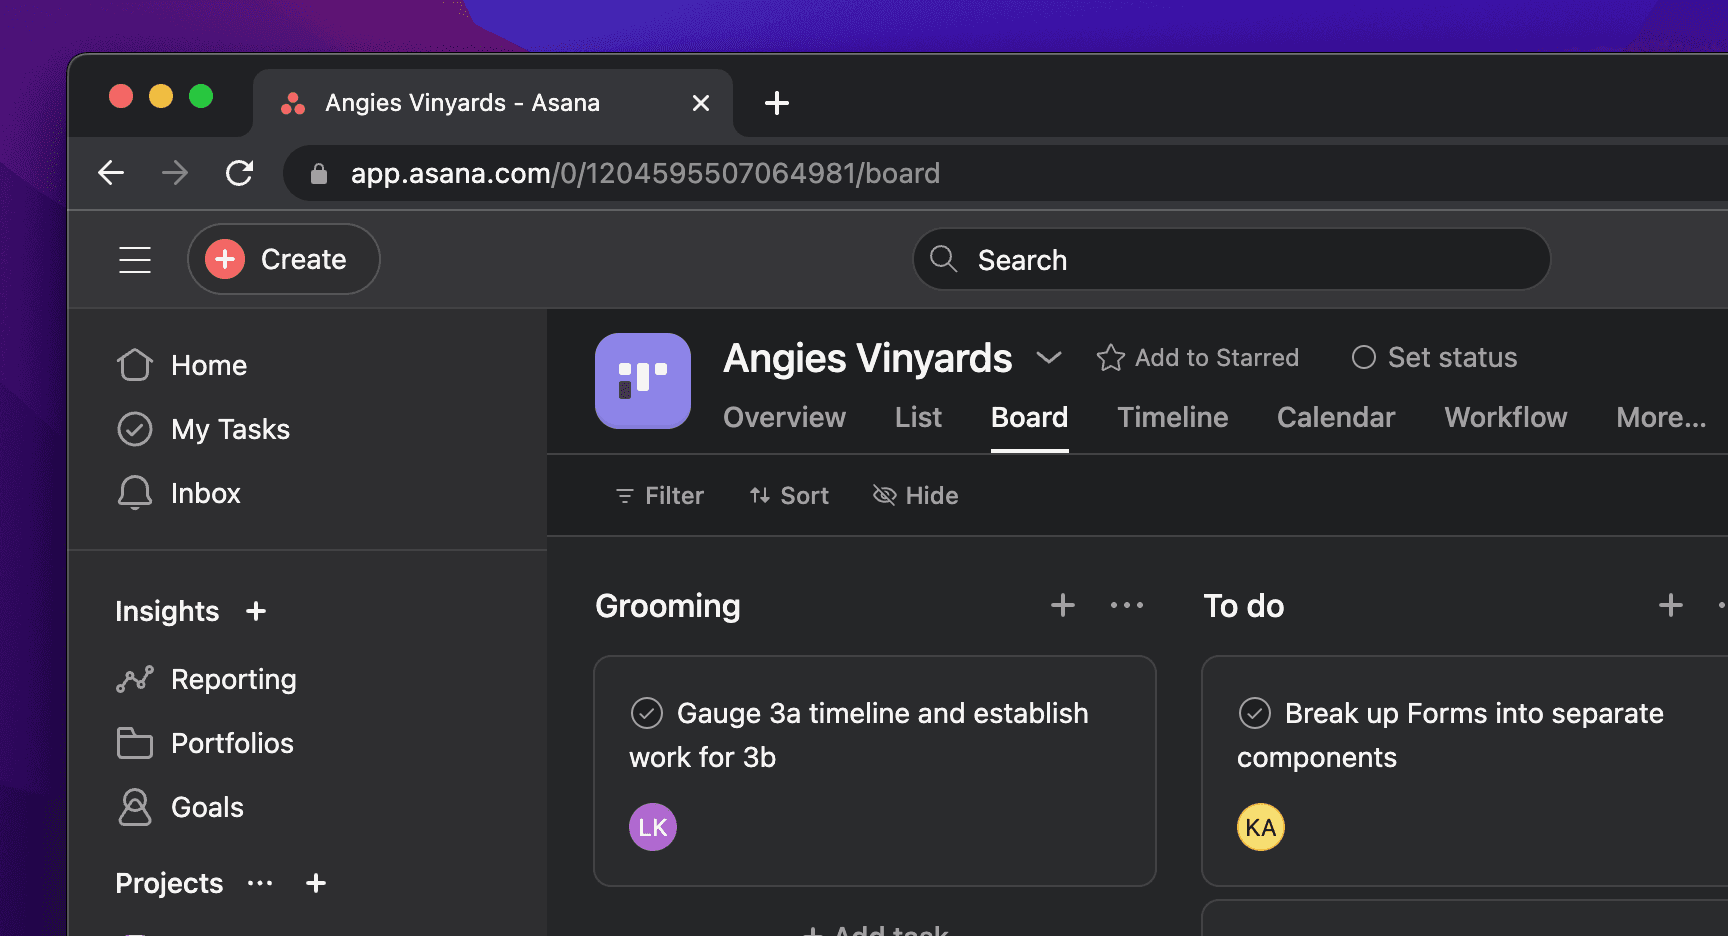This screenshot has width=1728, height=936.
Task: Switch to the Timeline tab
Action: pyautogui.click(x=1172, y=417)
